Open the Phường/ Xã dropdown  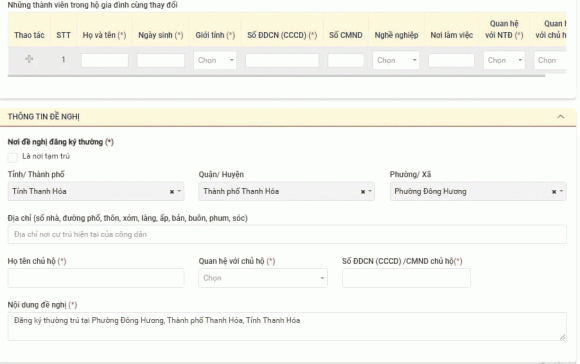click(478, 191)
